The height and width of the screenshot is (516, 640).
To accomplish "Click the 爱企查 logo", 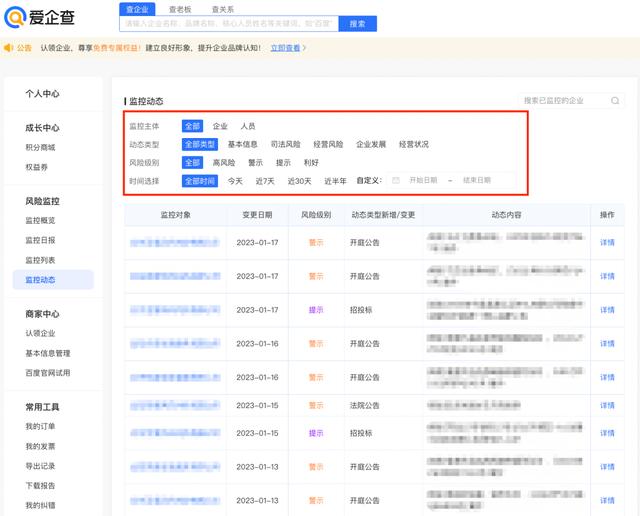I will click(39, 18).
